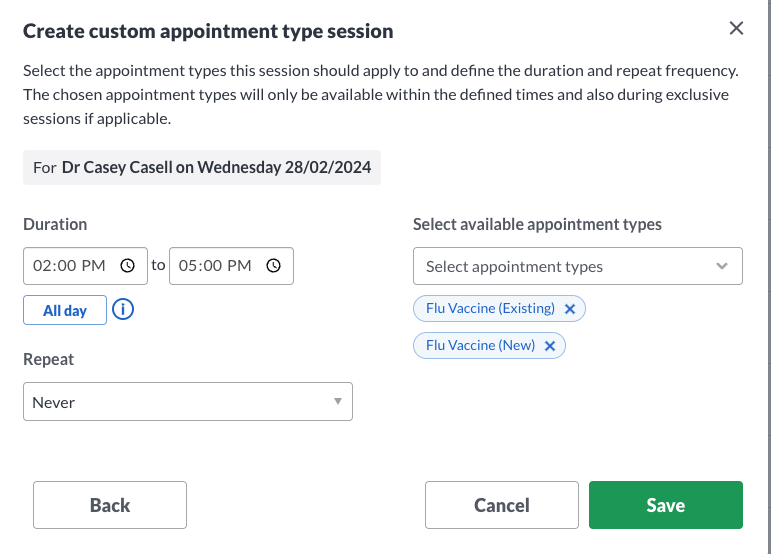Click the Dr Casey Casell date banner

click(202, 168)
